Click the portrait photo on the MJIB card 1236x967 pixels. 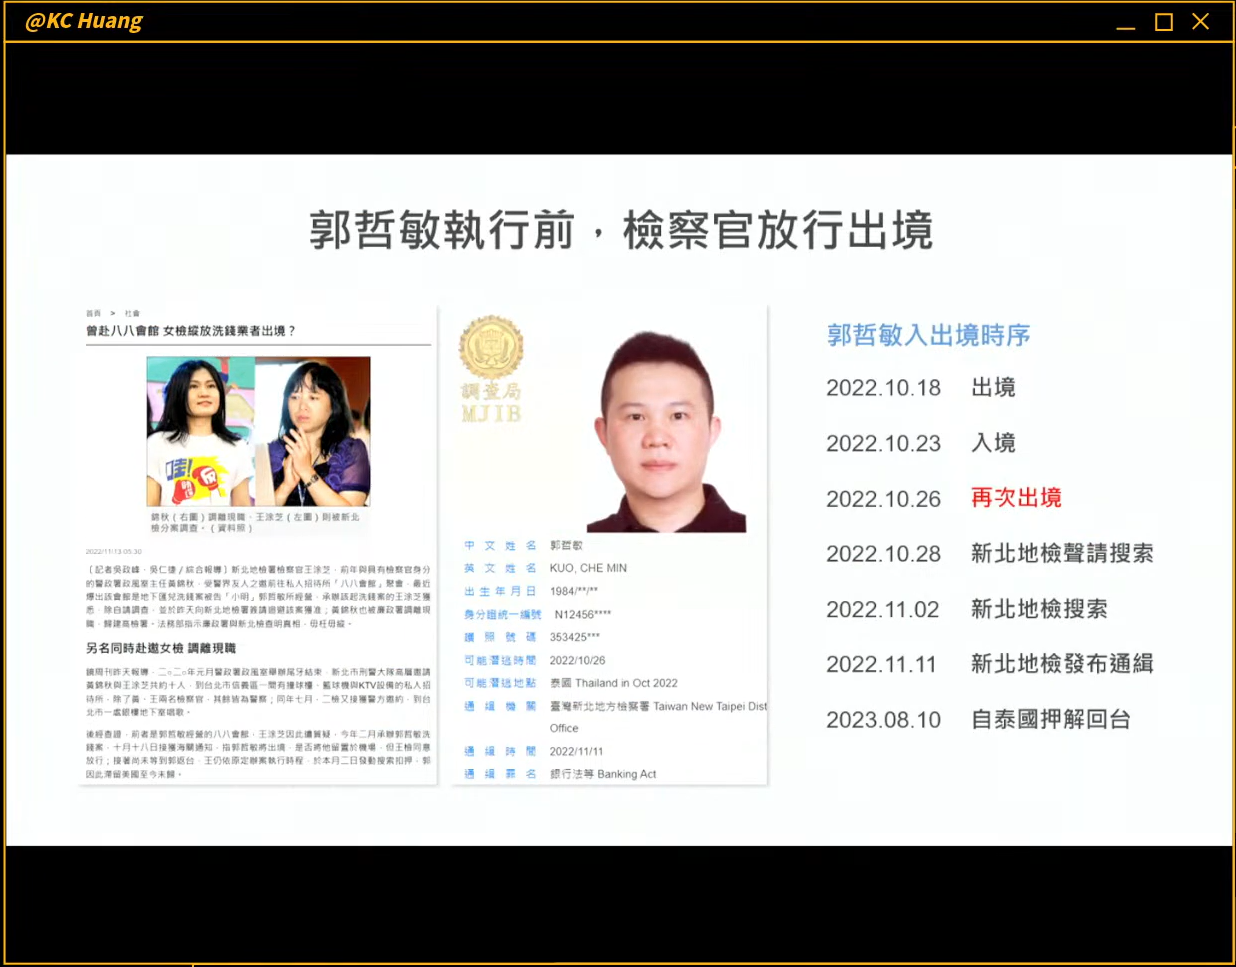tap(665, 431)
